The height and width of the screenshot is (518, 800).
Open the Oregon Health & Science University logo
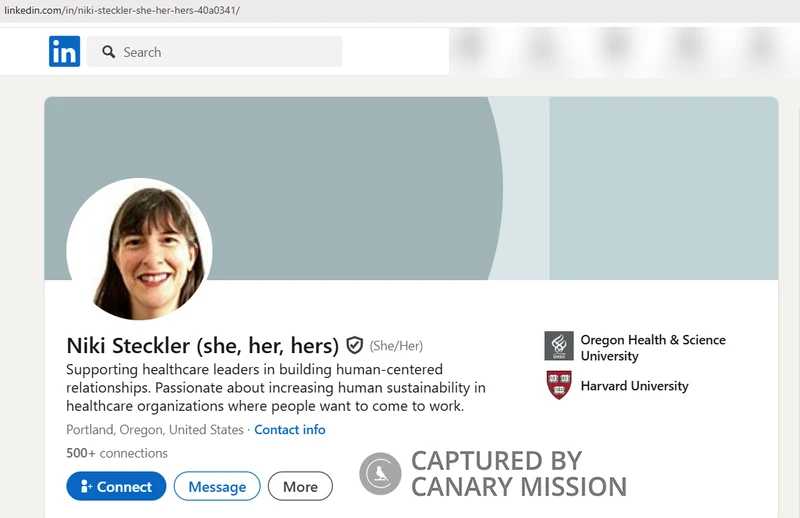[559, 346]
